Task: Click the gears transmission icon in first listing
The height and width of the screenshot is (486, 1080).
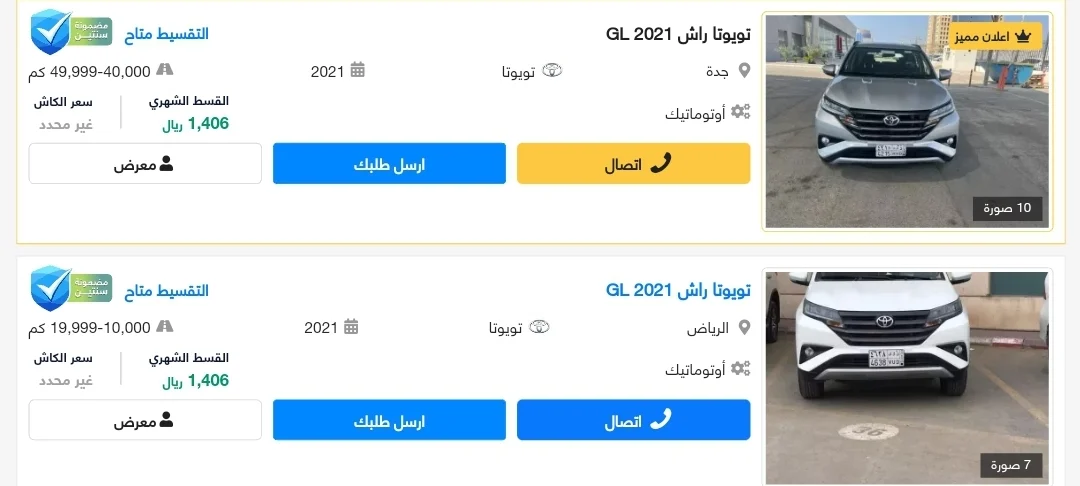Action: click(x=740, y=112)
